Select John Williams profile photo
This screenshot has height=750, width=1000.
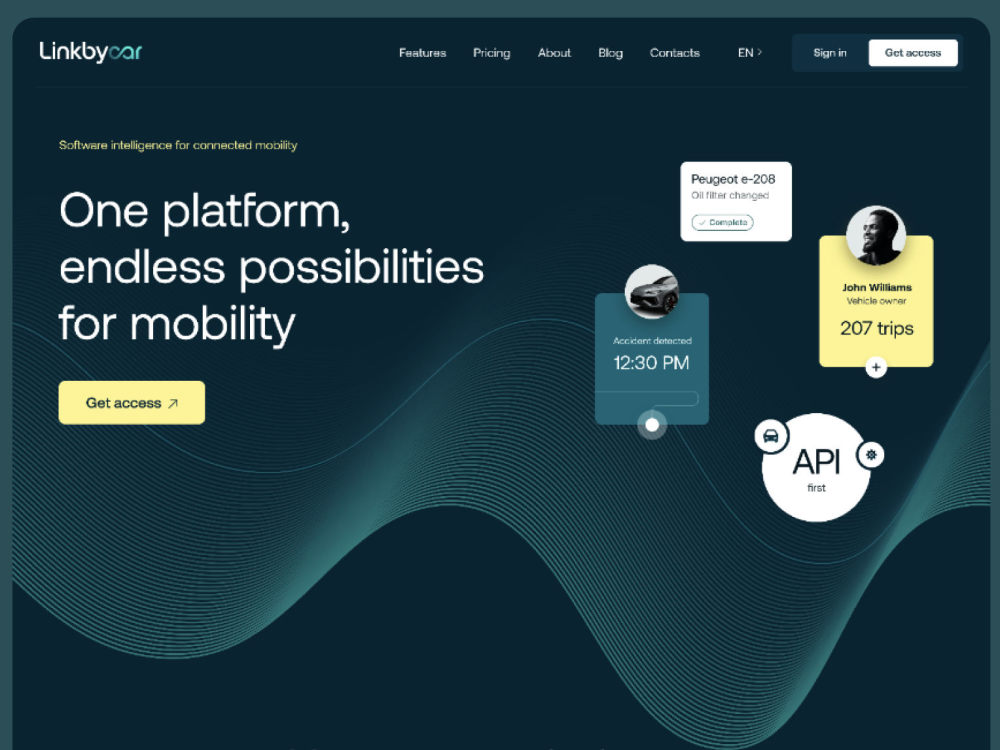[x=876, y=235]
